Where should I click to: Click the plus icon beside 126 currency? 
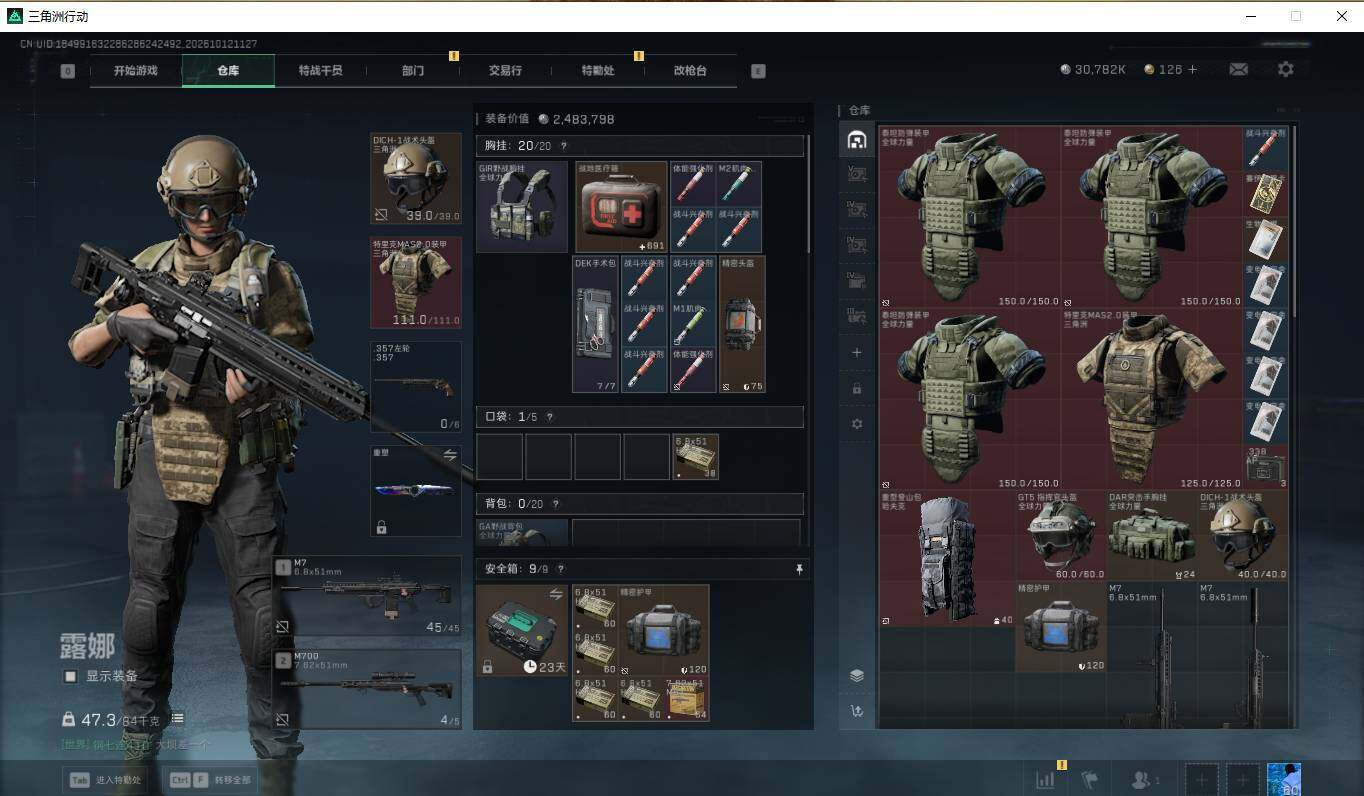pos(1192,70)
